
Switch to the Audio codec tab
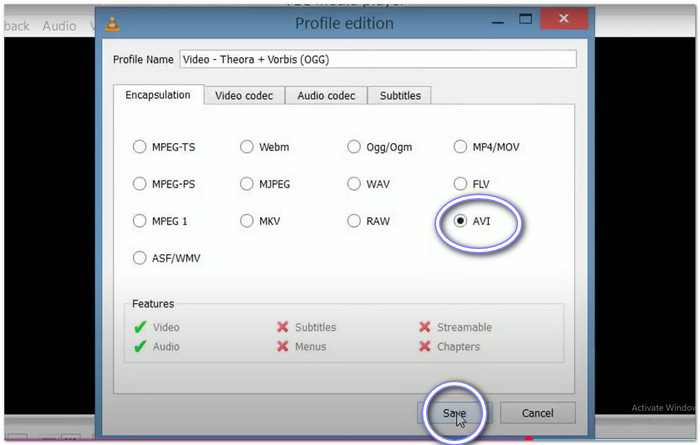(326, 96)
